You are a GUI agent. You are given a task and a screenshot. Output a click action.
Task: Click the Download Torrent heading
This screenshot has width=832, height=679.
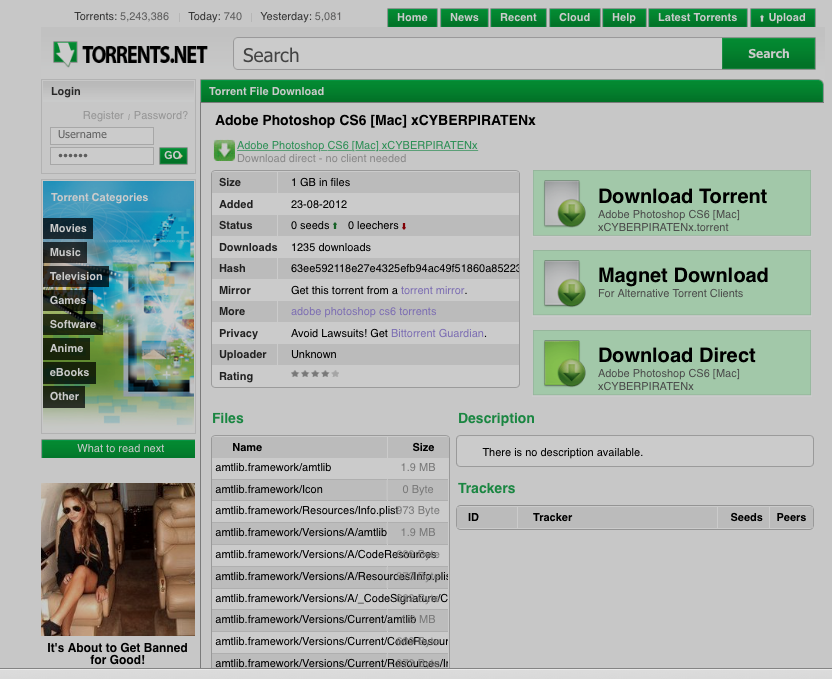coord(682,196)
